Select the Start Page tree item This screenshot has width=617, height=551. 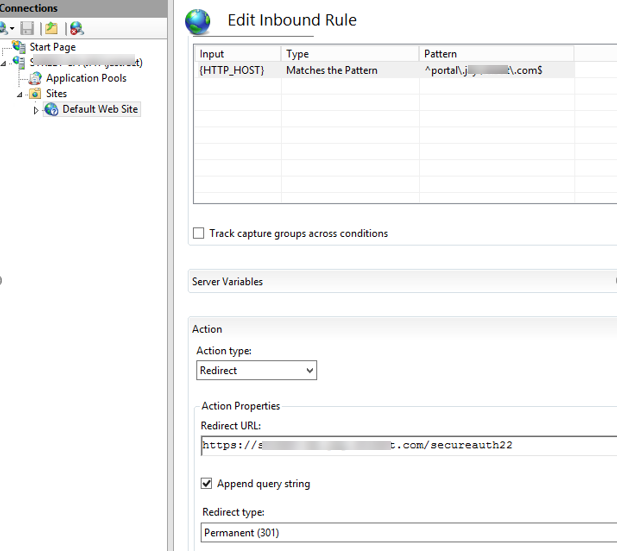tap(52, 47)
